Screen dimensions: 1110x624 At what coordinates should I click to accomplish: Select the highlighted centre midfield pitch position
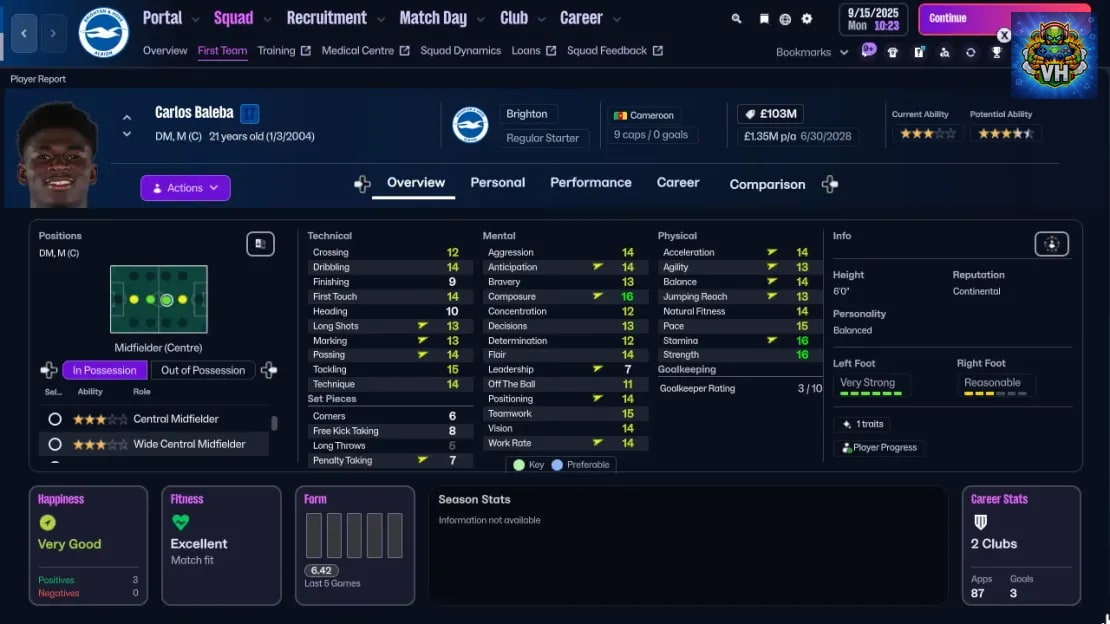click(166, 300)
